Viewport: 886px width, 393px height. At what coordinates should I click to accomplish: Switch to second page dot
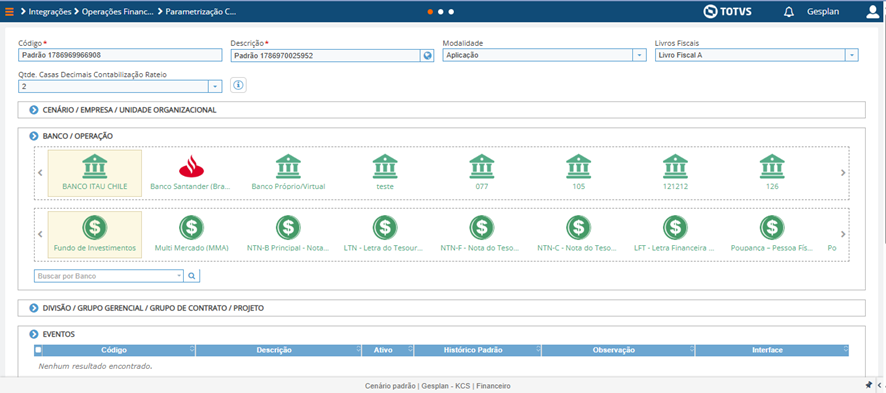click(x=441, y=11)
